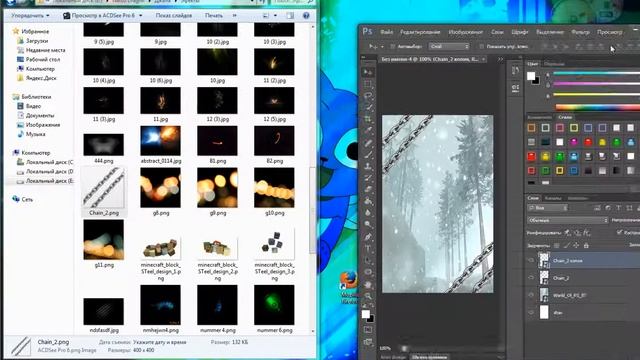Switch to the Стили tab

click(x=565, y=117)
